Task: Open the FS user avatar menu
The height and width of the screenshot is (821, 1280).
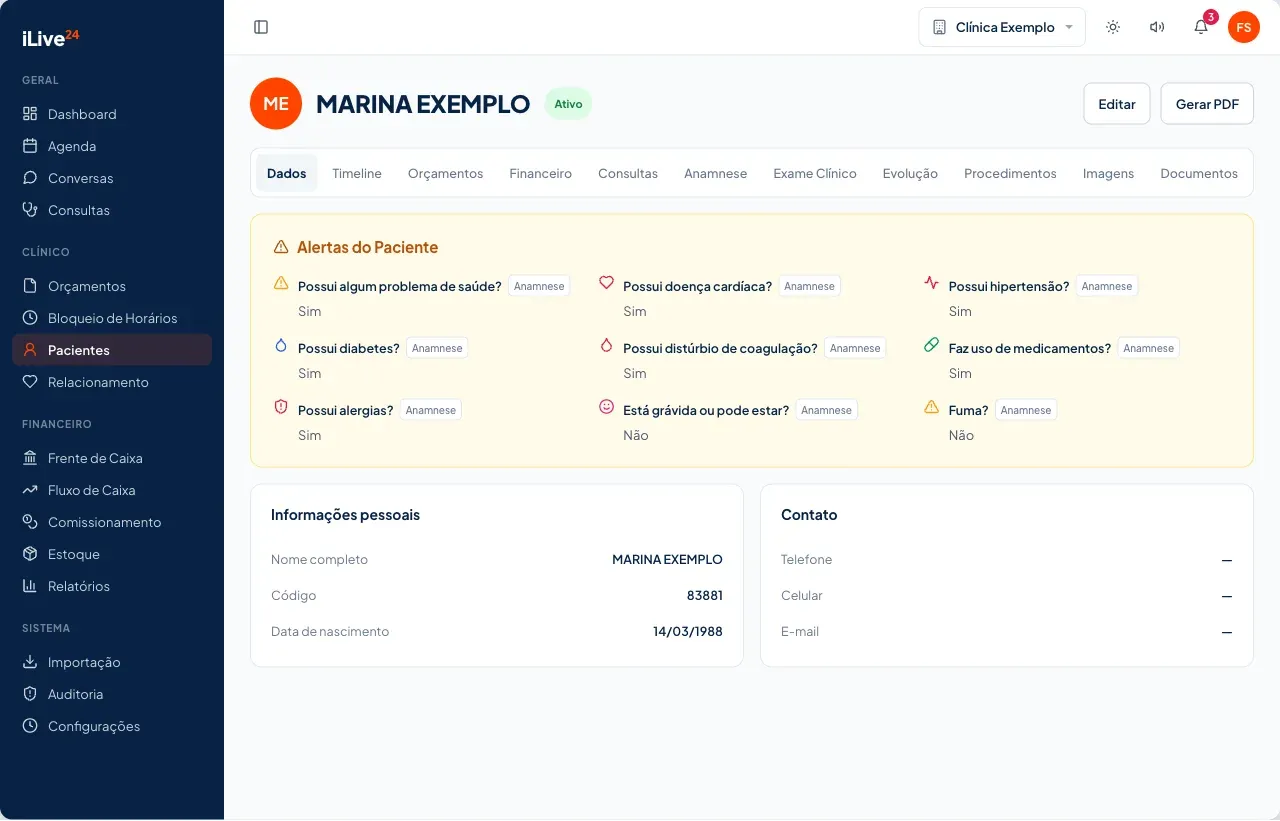Action: (1244, 27)
